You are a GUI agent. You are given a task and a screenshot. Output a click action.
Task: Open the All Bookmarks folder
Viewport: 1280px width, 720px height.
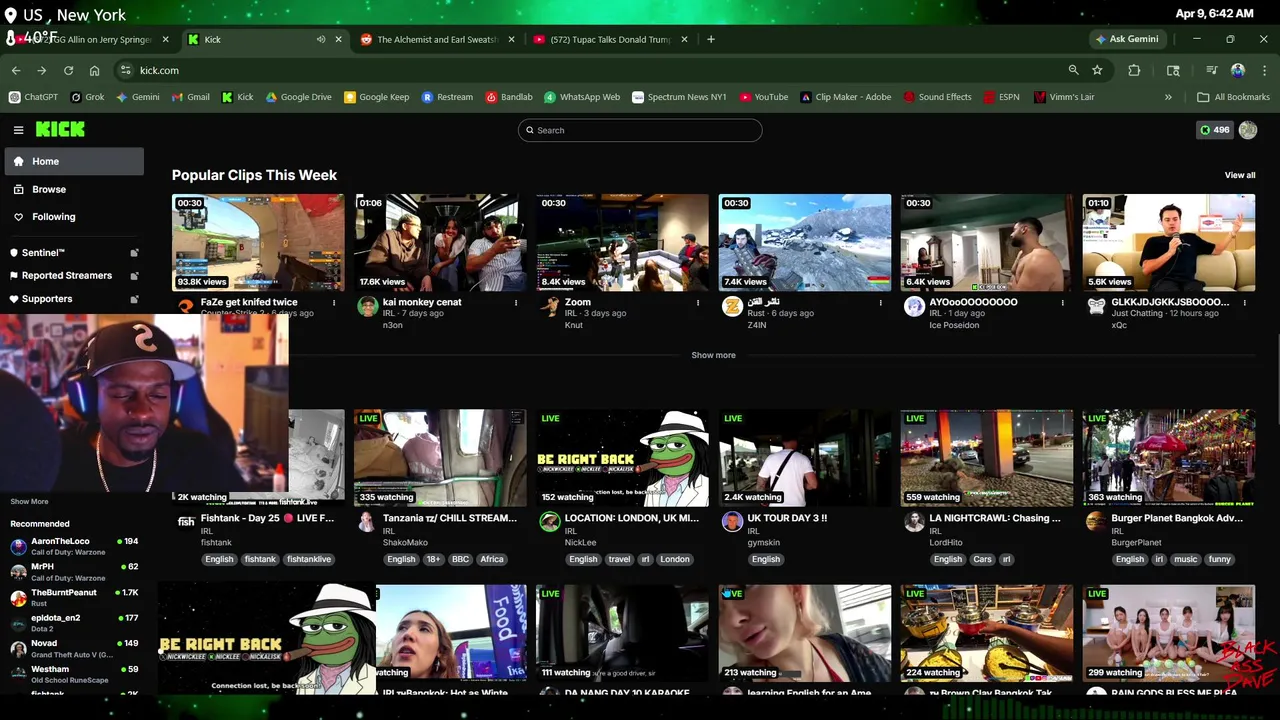click(1234, 97)
